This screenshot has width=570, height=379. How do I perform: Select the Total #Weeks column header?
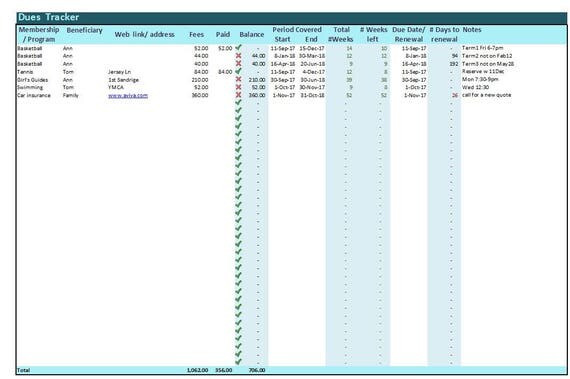tap(341, 34)
